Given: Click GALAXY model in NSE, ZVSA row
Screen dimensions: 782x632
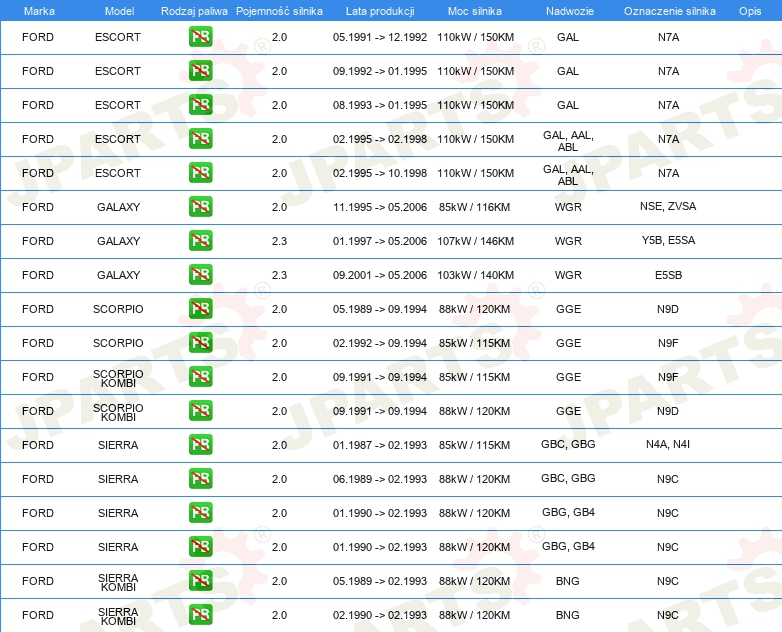Looking at the screenshot, I should (x=118, y=207).
